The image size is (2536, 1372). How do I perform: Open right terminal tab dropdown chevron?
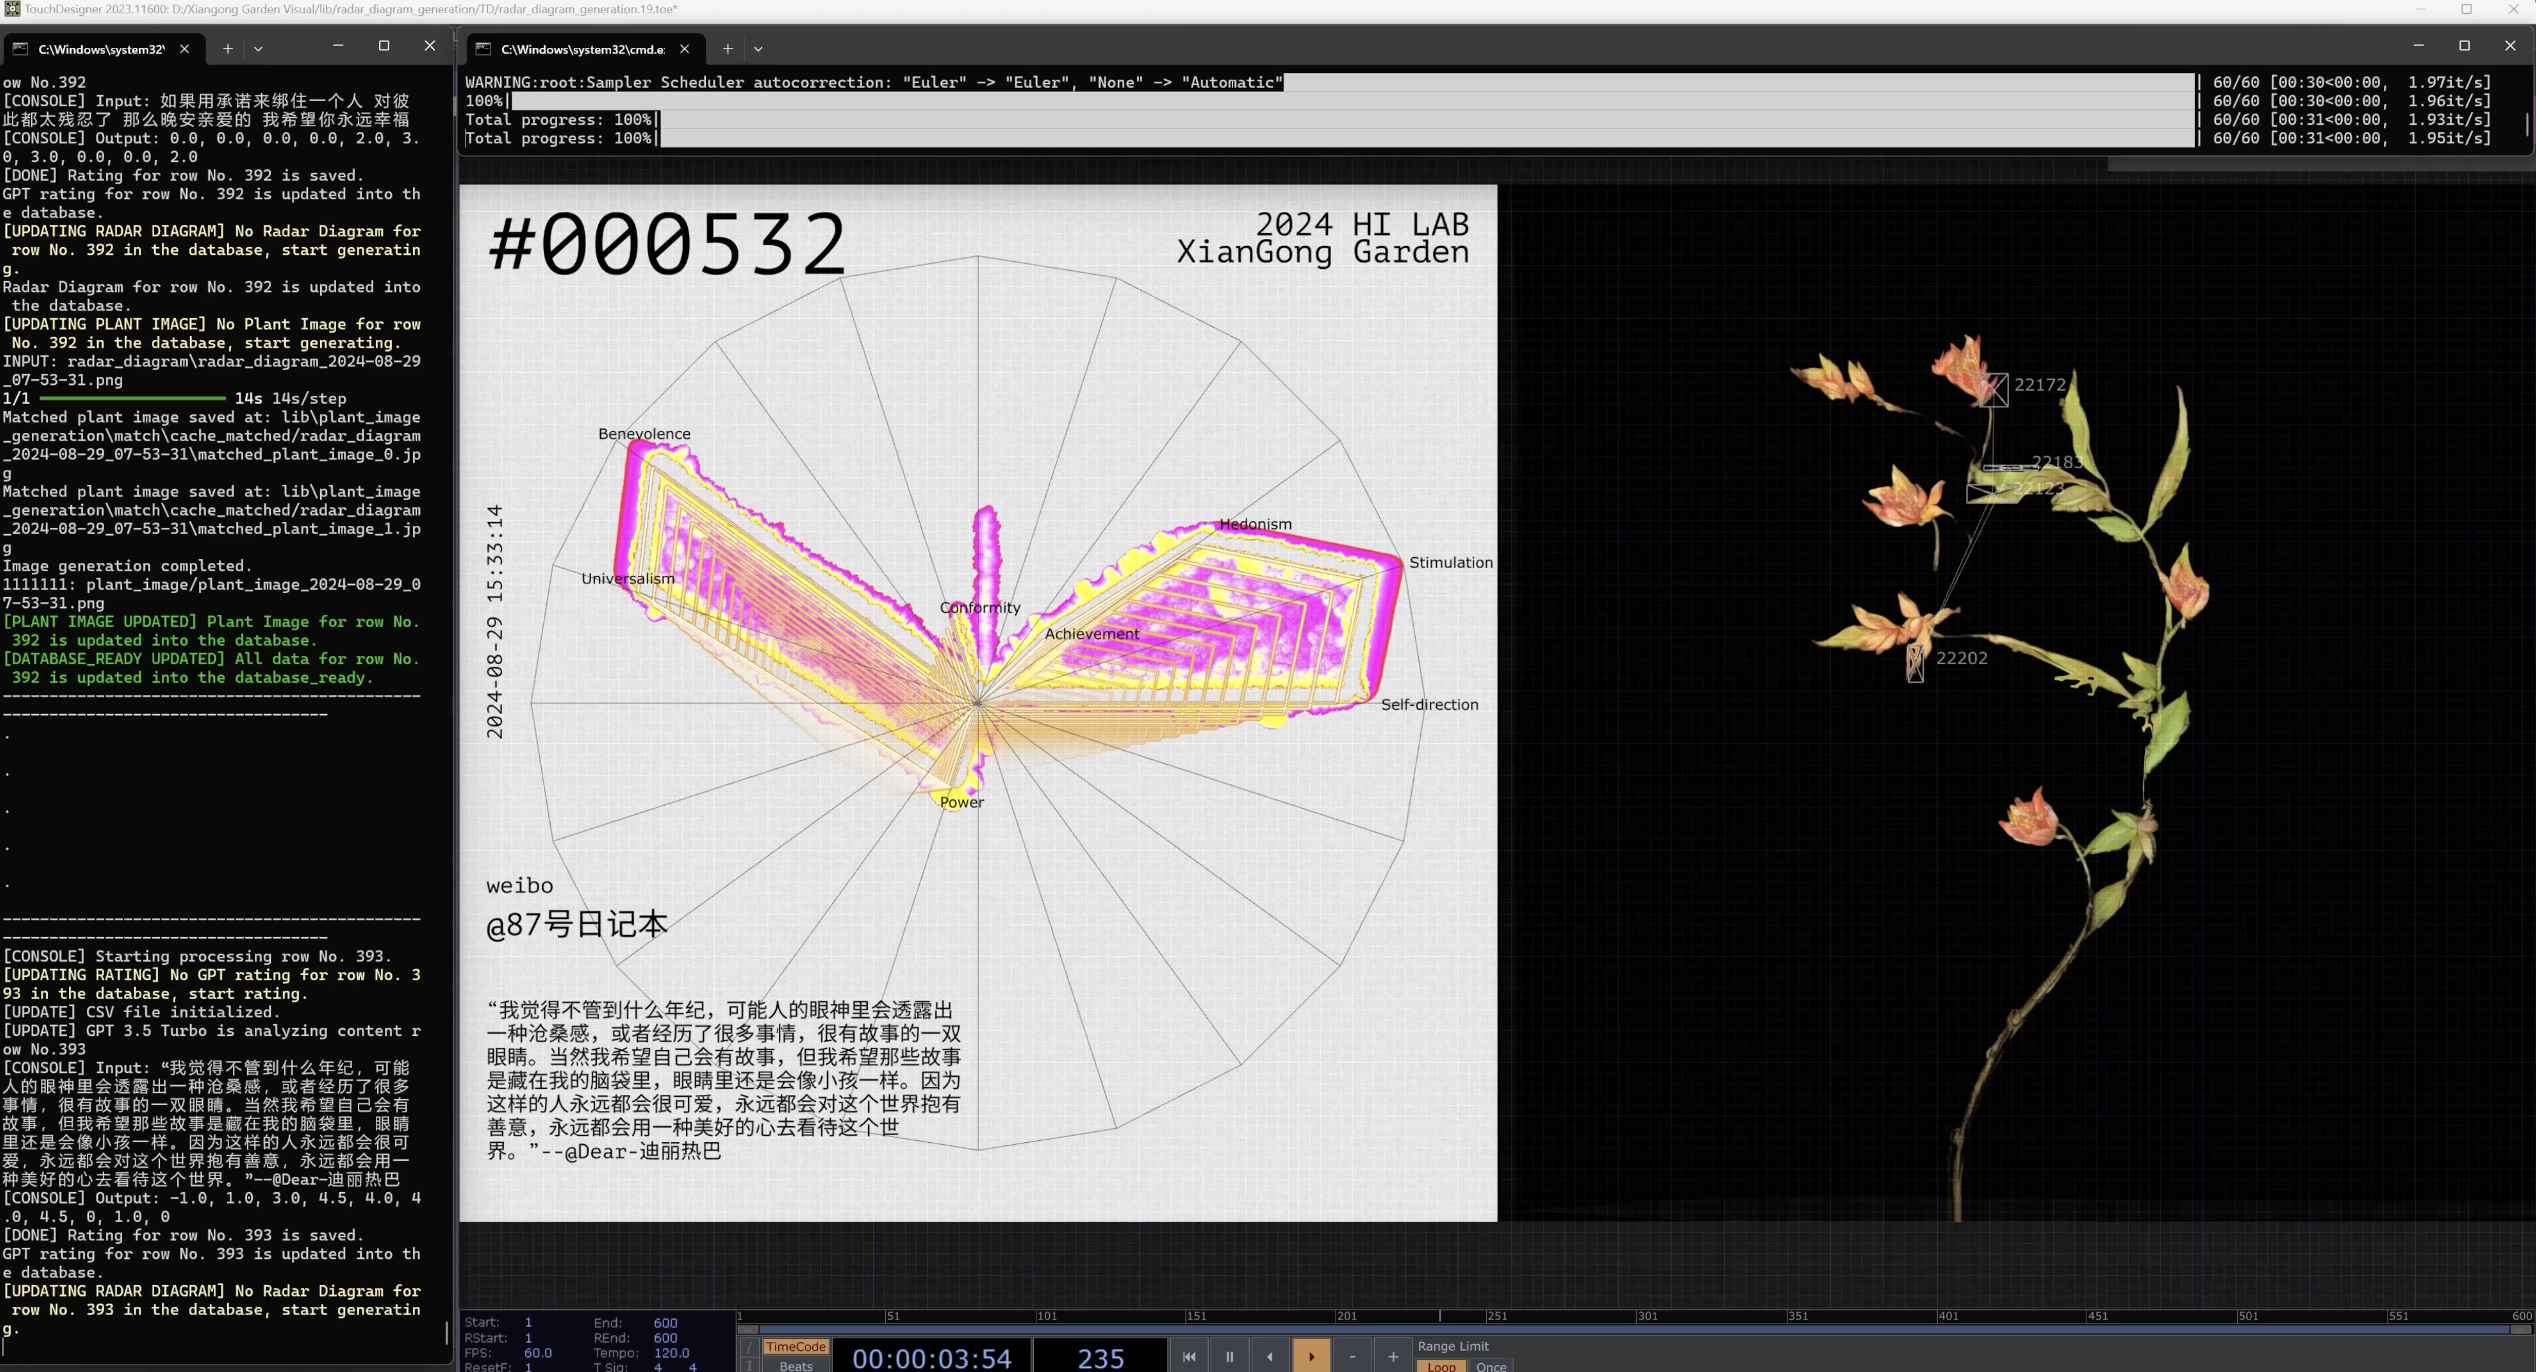tap(758, 48)
